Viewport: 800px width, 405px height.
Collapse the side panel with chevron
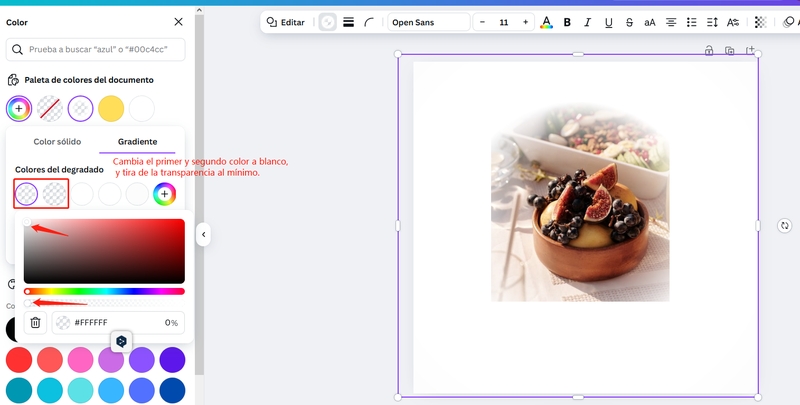[204, 235]
